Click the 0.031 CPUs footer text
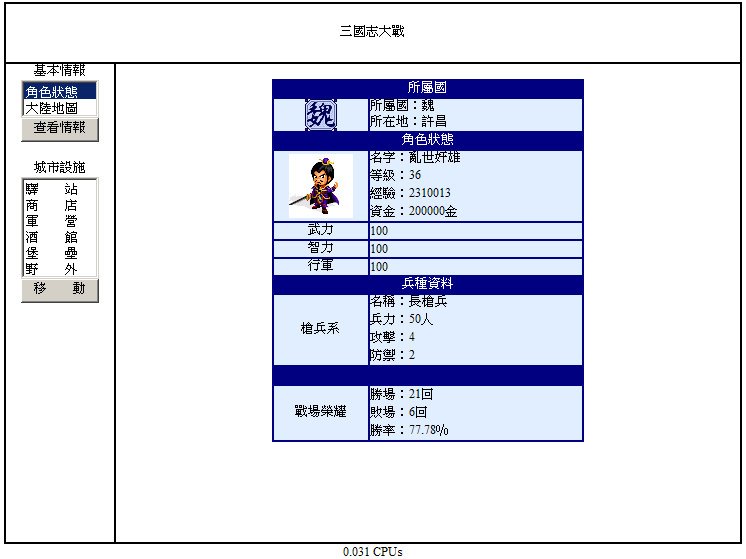746x559 pixels. [x=373, y=552]
